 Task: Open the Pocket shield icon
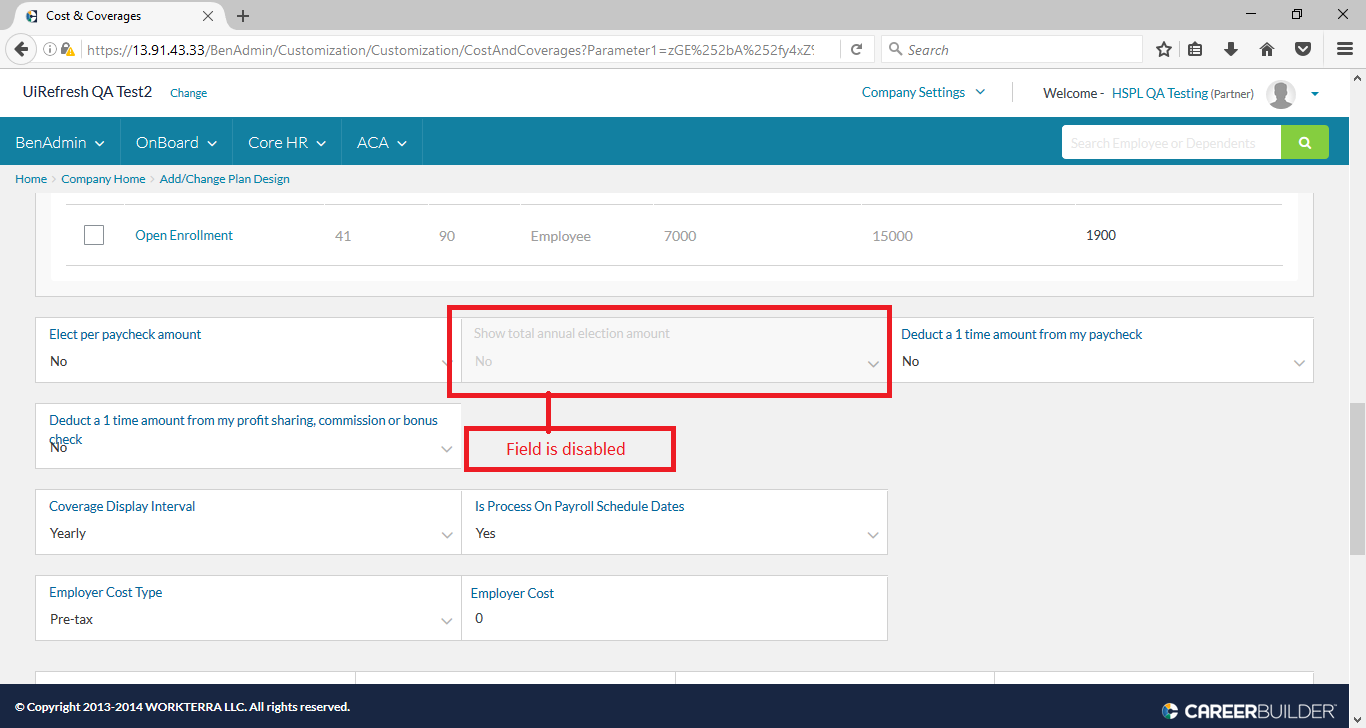(1302, 49)
